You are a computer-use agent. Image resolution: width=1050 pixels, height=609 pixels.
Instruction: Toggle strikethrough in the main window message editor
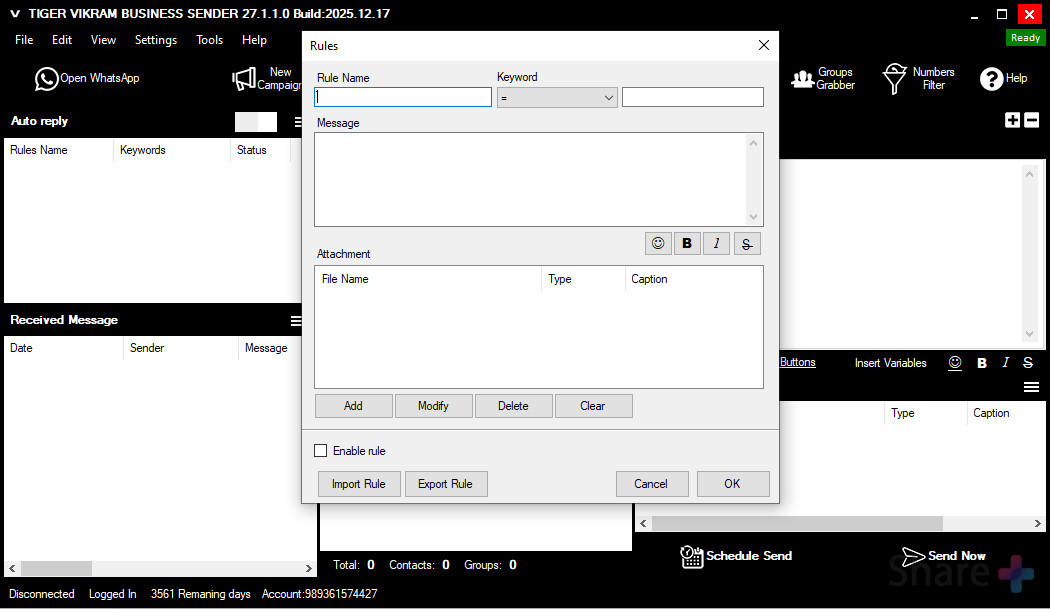[1028, 362]
